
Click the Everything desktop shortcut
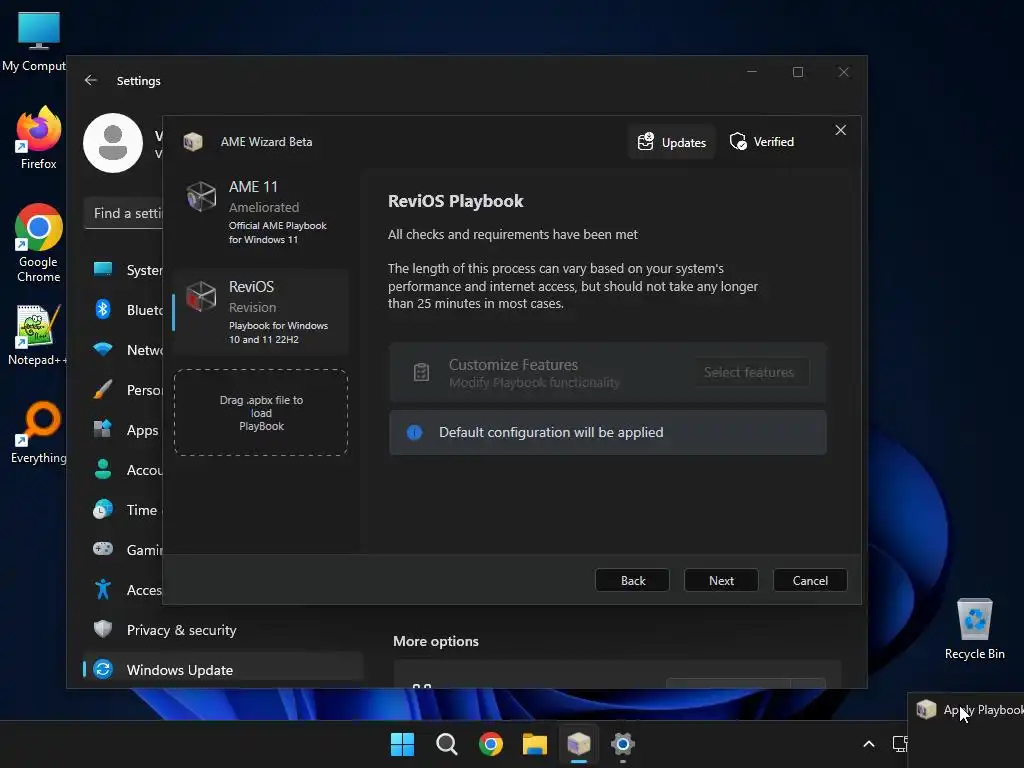(39, 432)
